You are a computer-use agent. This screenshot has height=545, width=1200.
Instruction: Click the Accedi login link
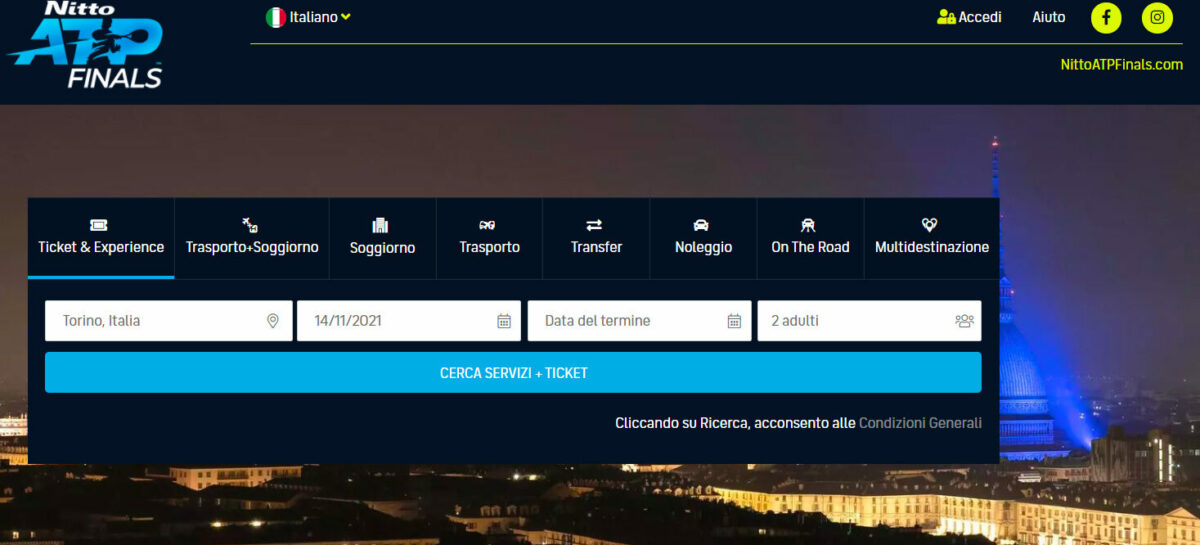tap(969, 17)
